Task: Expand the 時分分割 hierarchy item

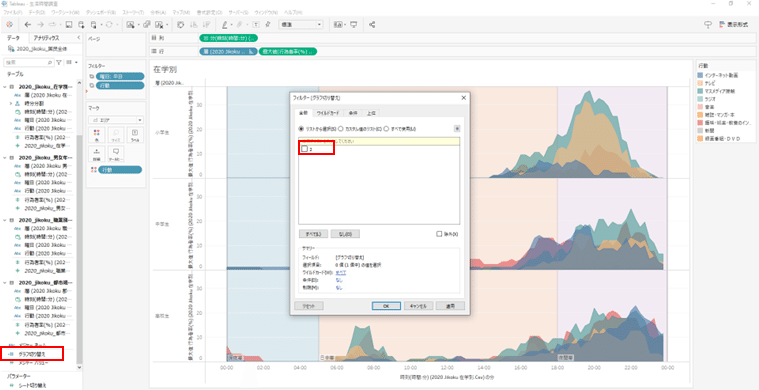Action: pyautogui.click(x=11, y=104)
